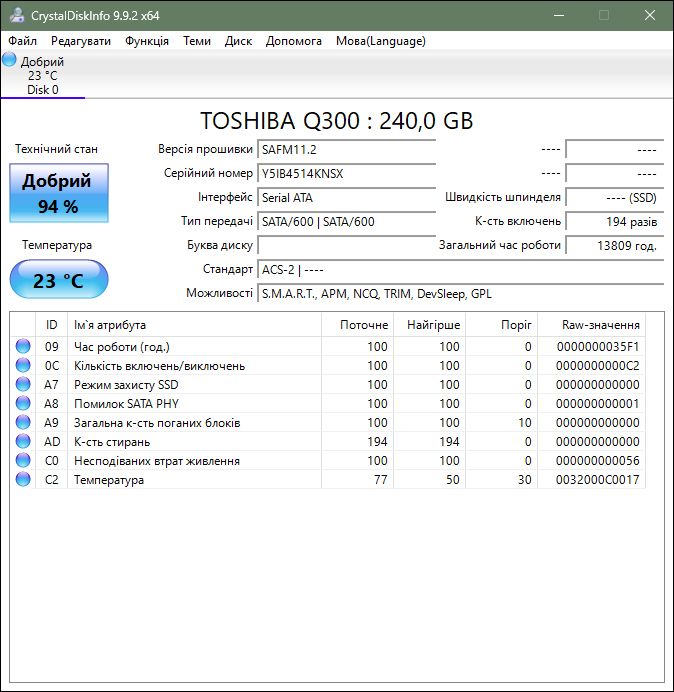
Task: Click raw value 0000000035F1
Action: pos(598,346)
